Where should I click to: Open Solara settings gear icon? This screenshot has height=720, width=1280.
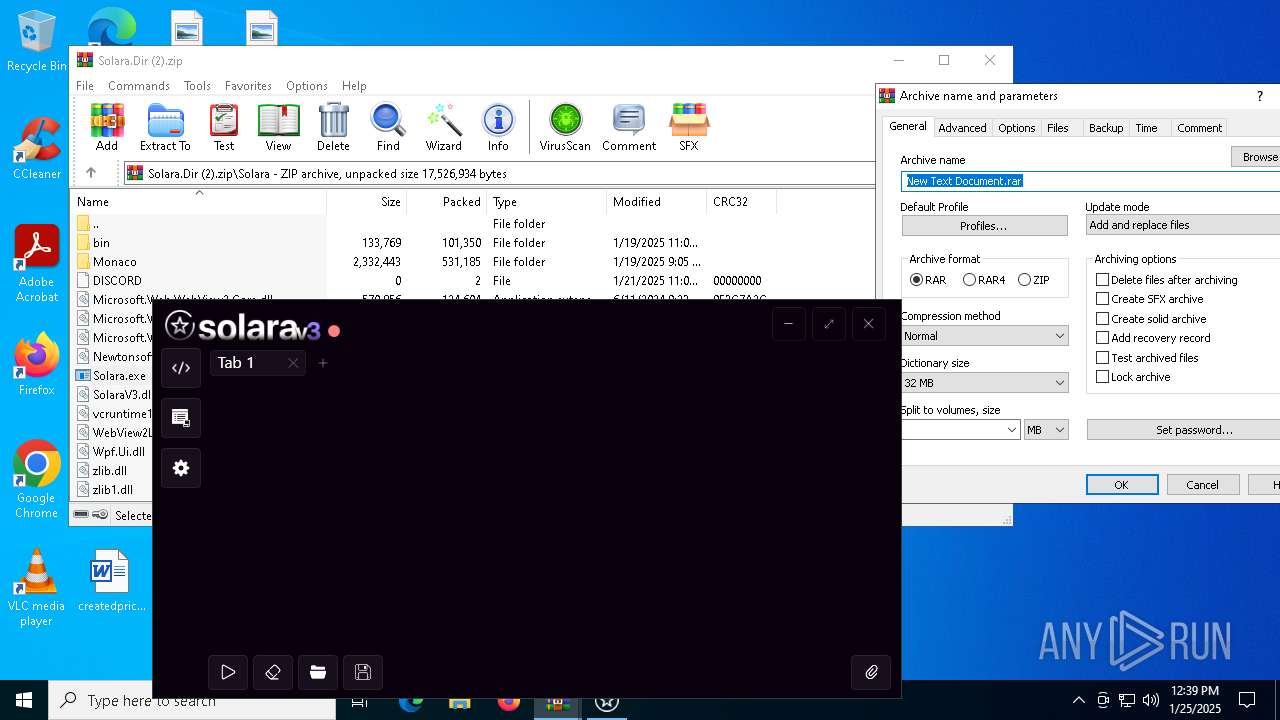181,468
